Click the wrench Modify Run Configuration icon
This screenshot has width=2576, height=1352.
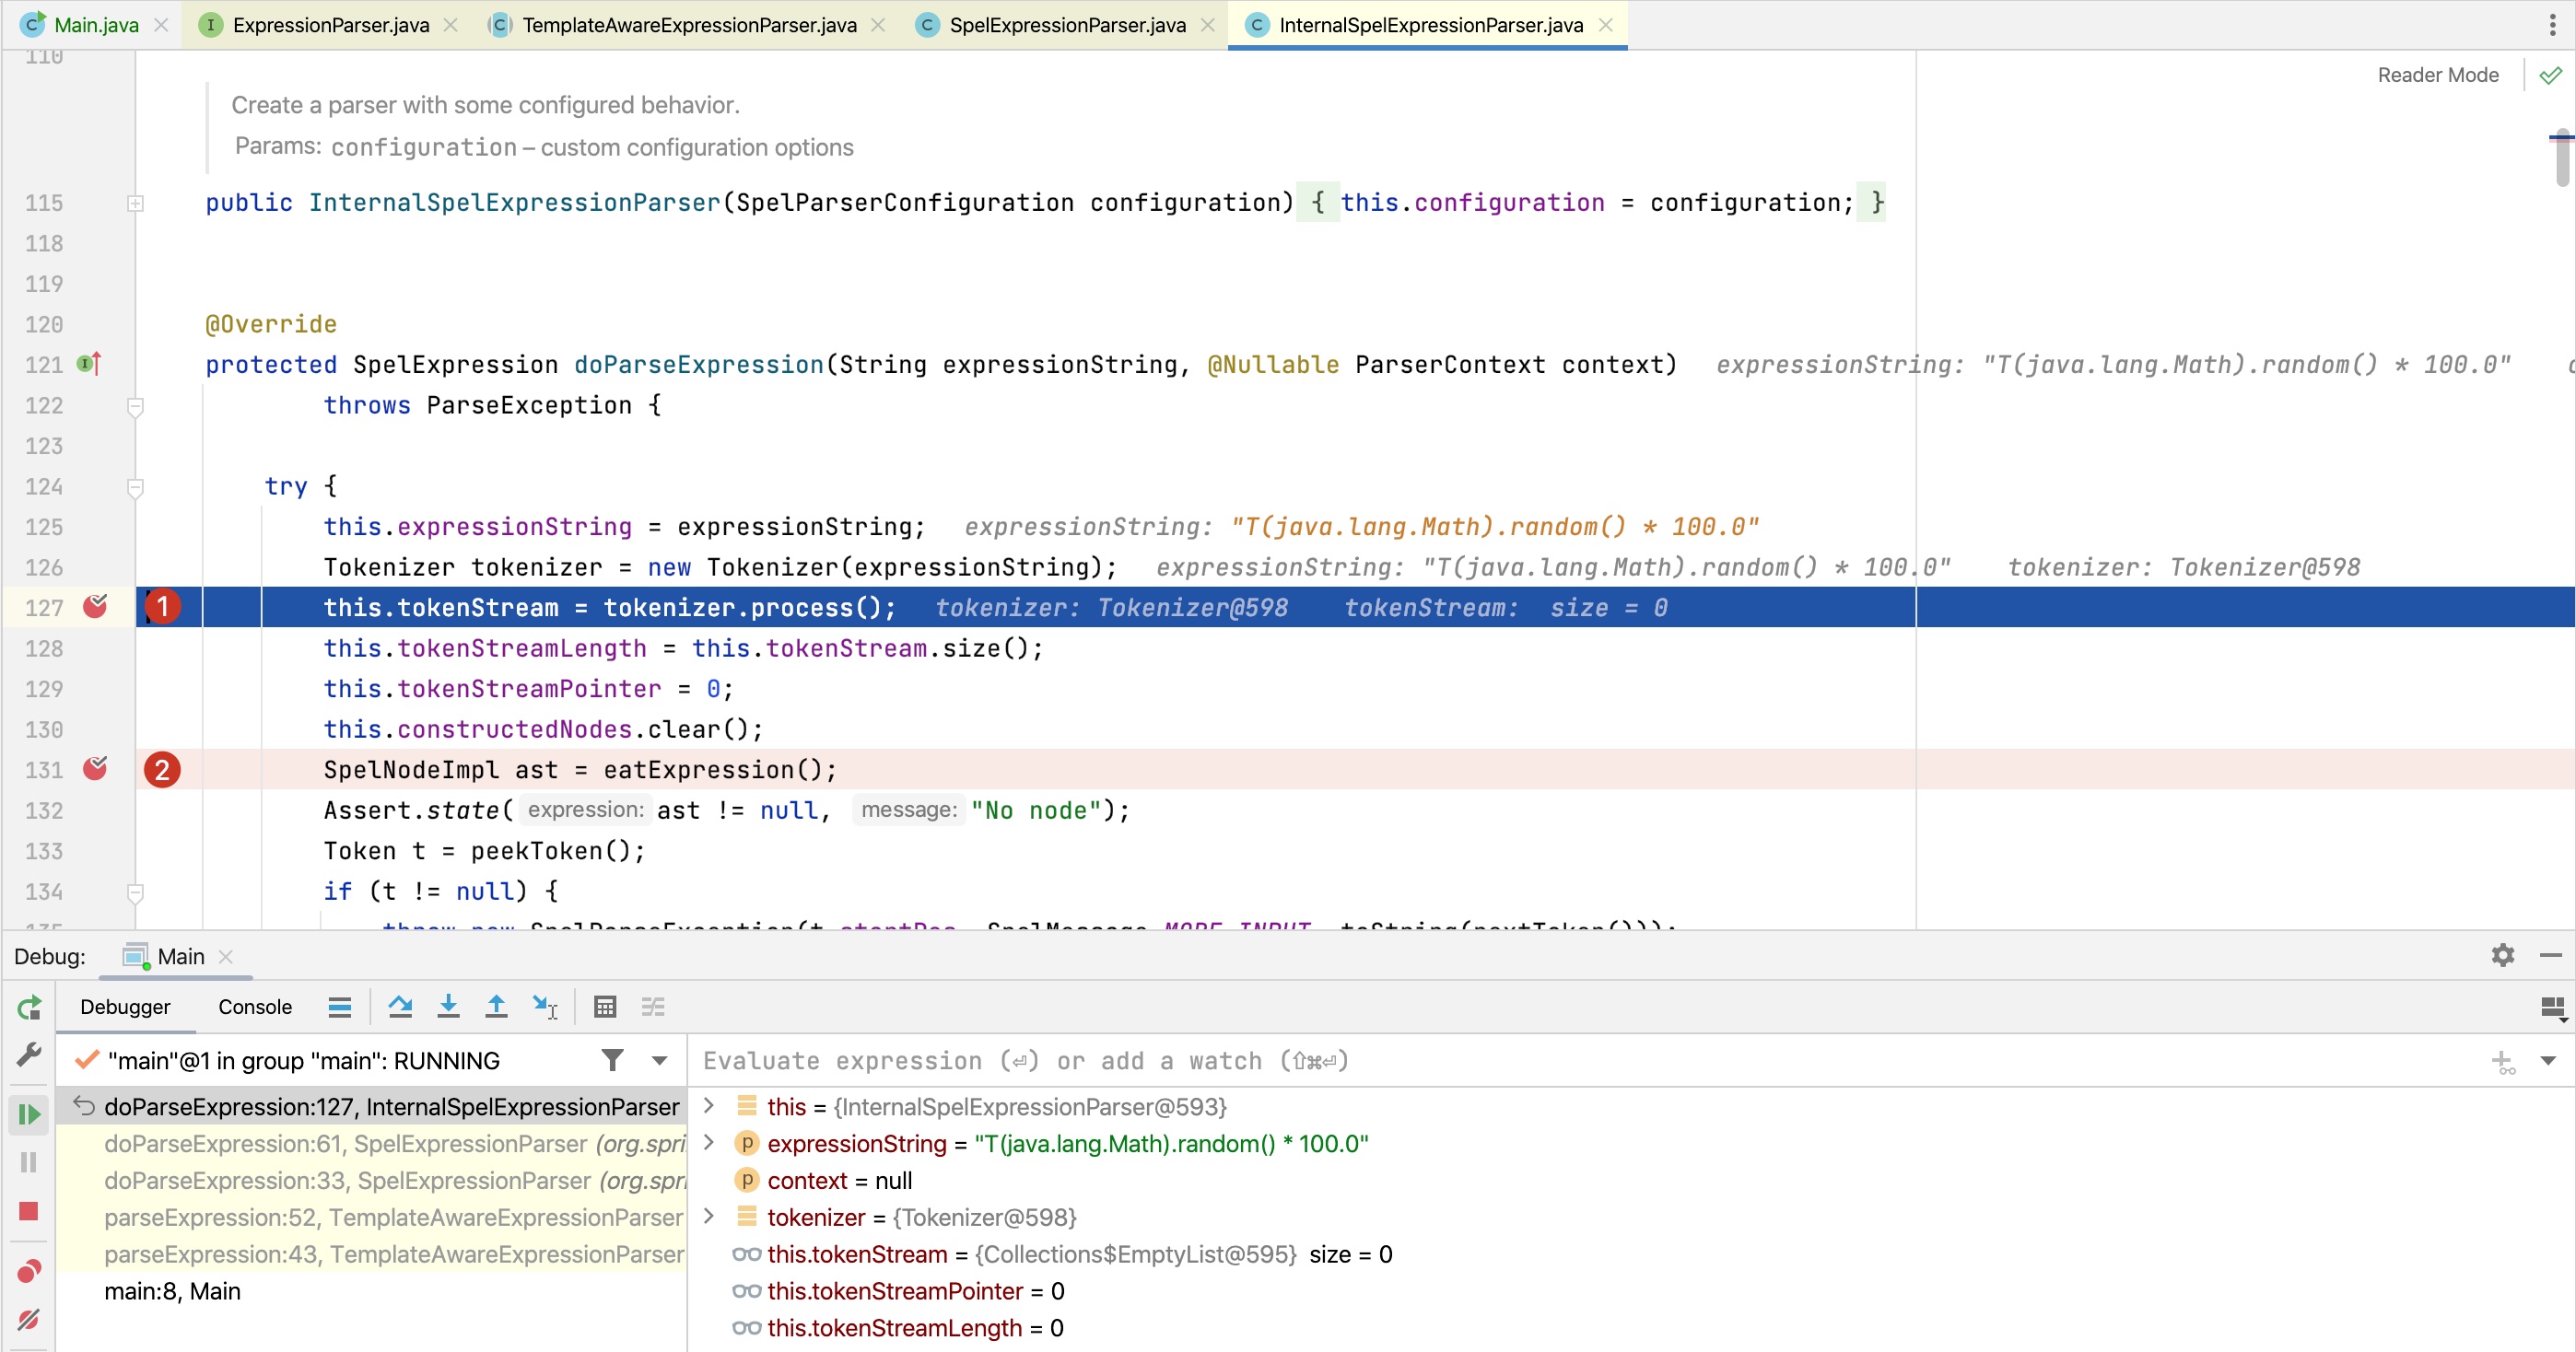click(x=29, y=1055)
